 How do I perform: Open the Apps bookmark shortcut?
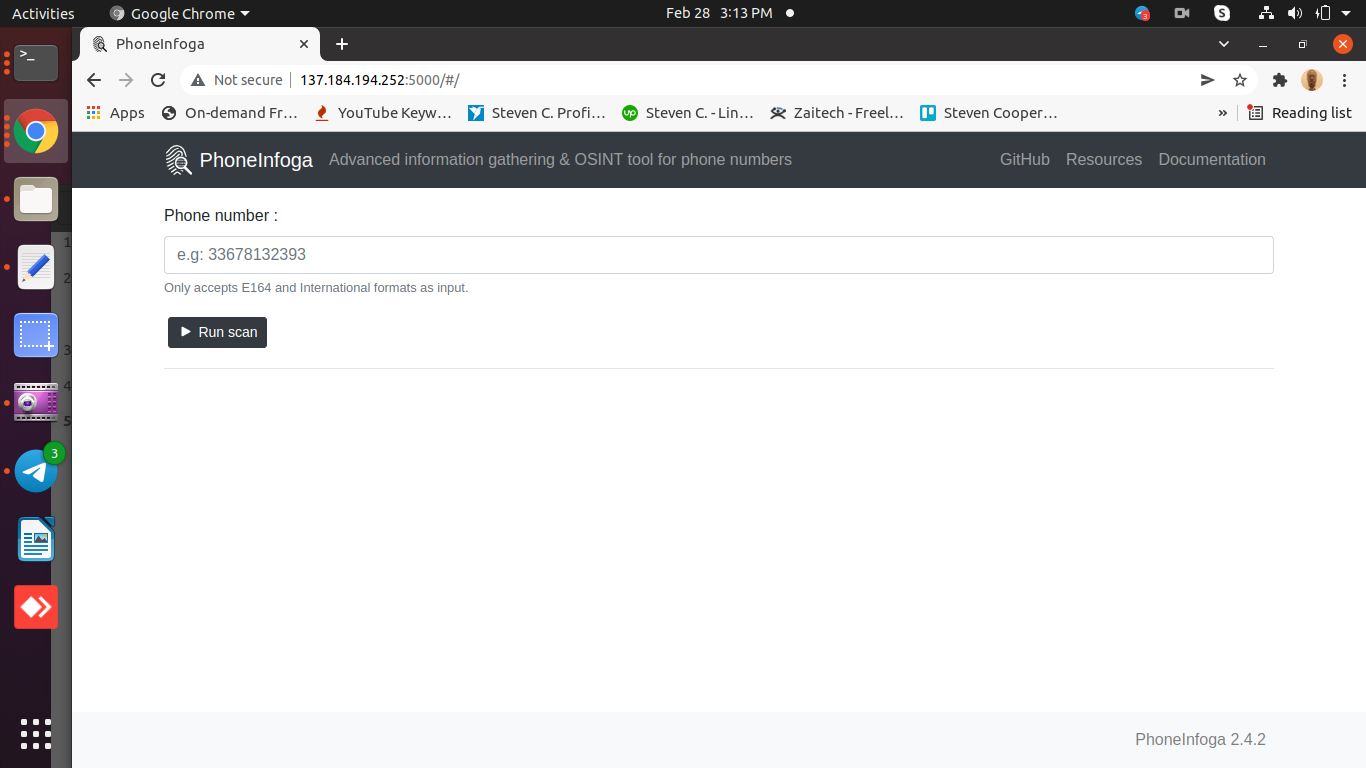[x=116, y=113]
